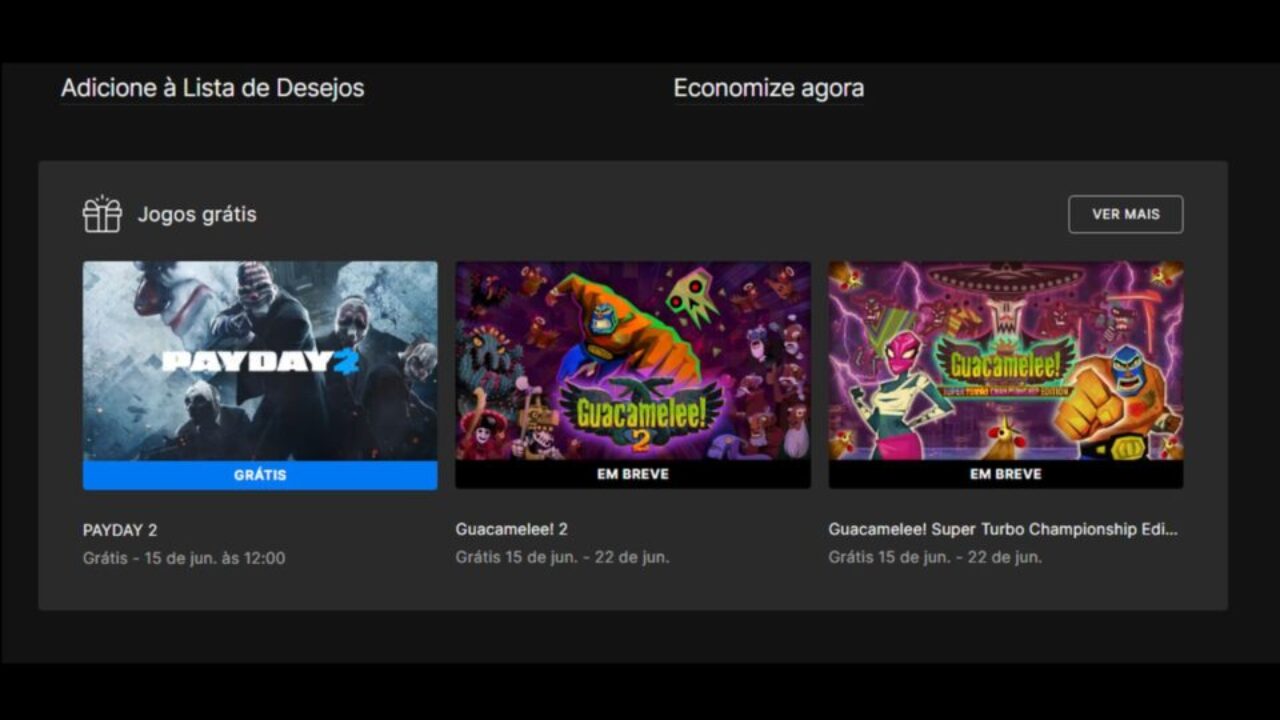Click the gift box icon beside Jogos grátis
This screenshot has width=1280, height=720.
coord(102,214)
